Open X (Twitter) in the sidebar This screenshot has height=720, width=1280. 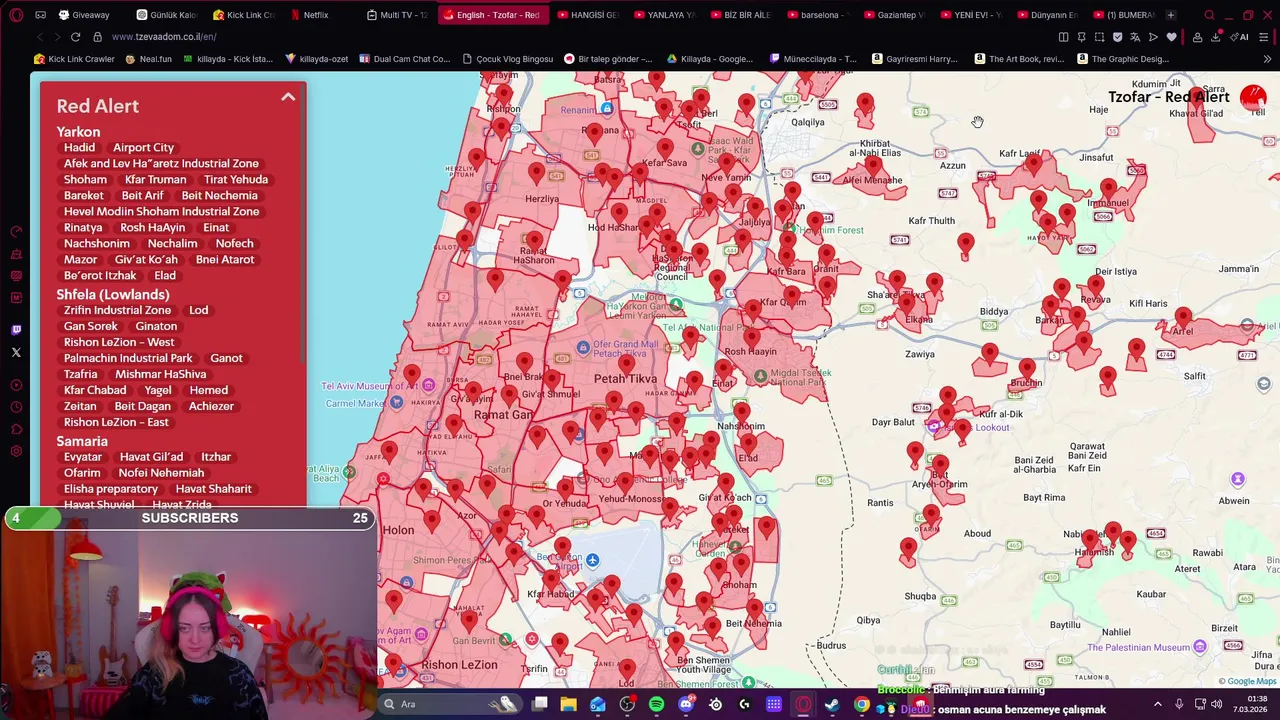16,352
